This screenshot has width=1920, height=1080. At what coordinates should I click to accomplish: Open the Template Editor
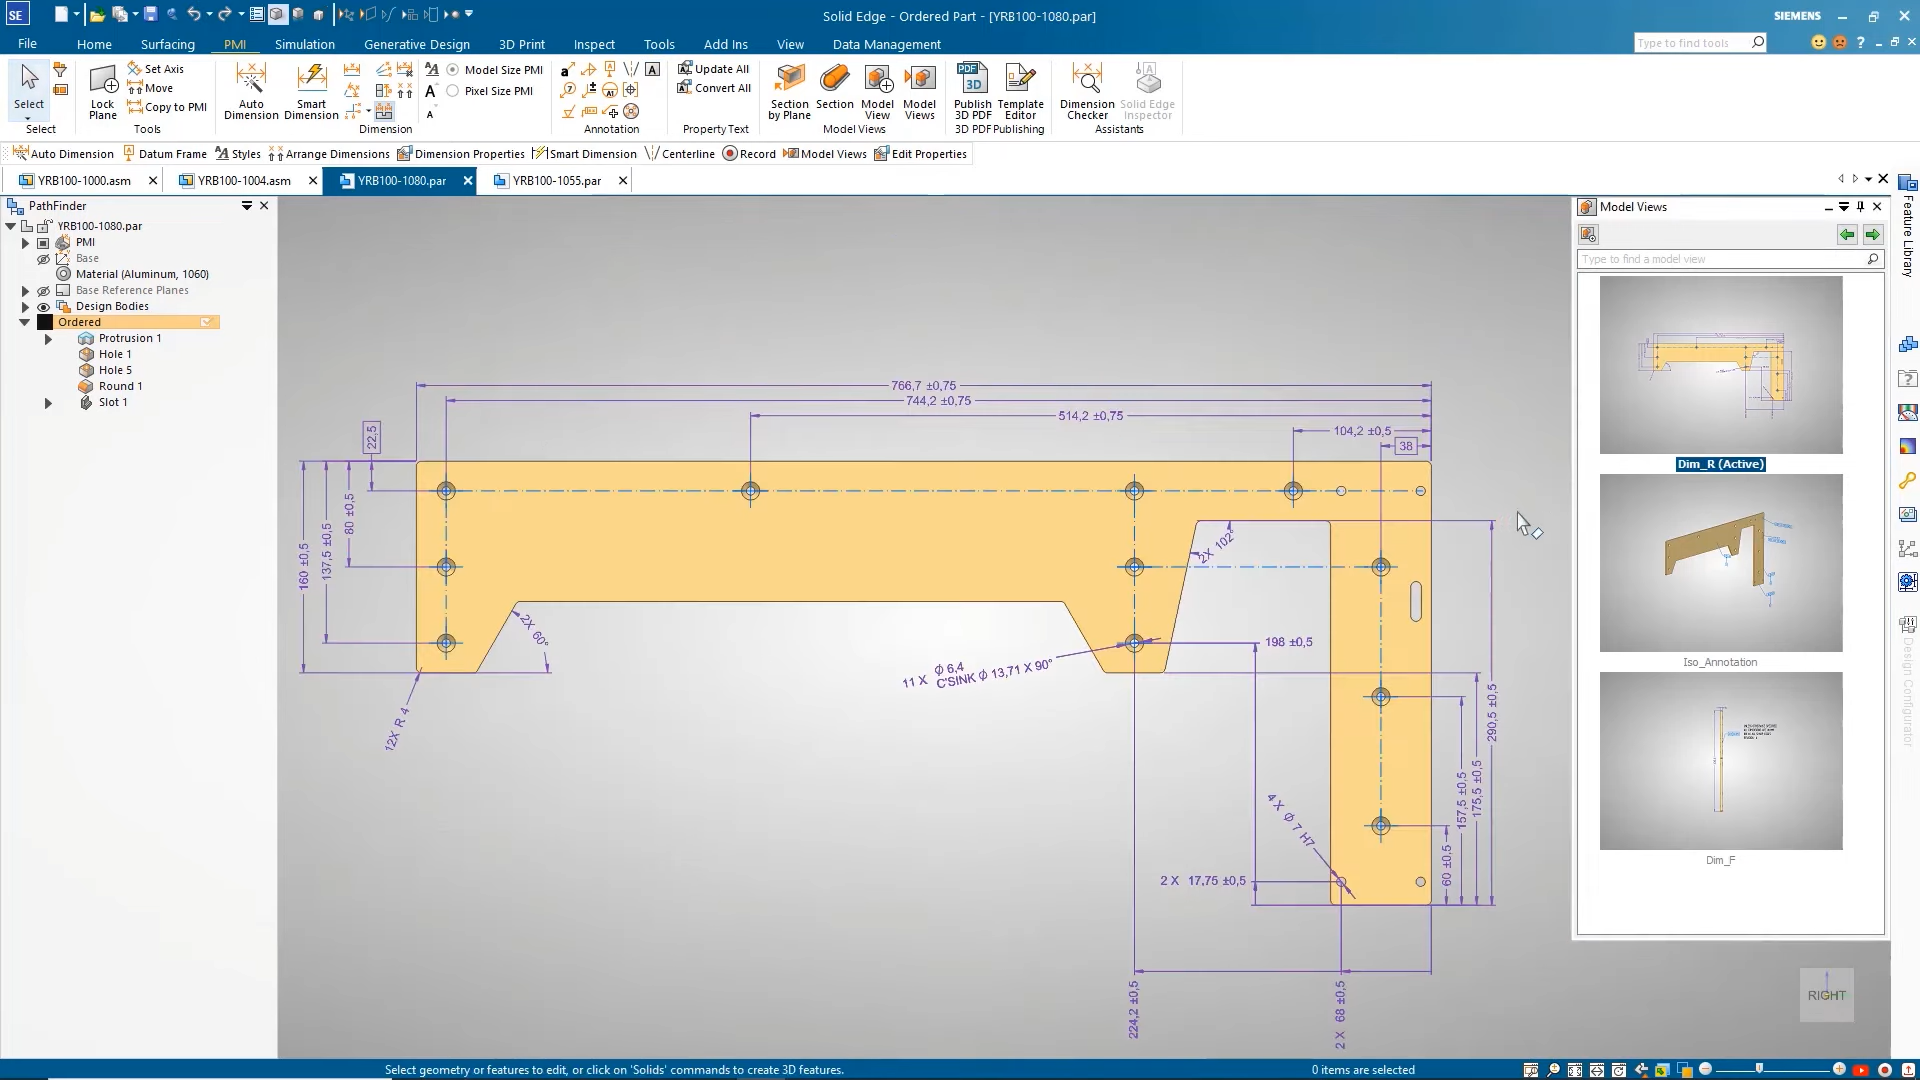tap(1019, 90)
